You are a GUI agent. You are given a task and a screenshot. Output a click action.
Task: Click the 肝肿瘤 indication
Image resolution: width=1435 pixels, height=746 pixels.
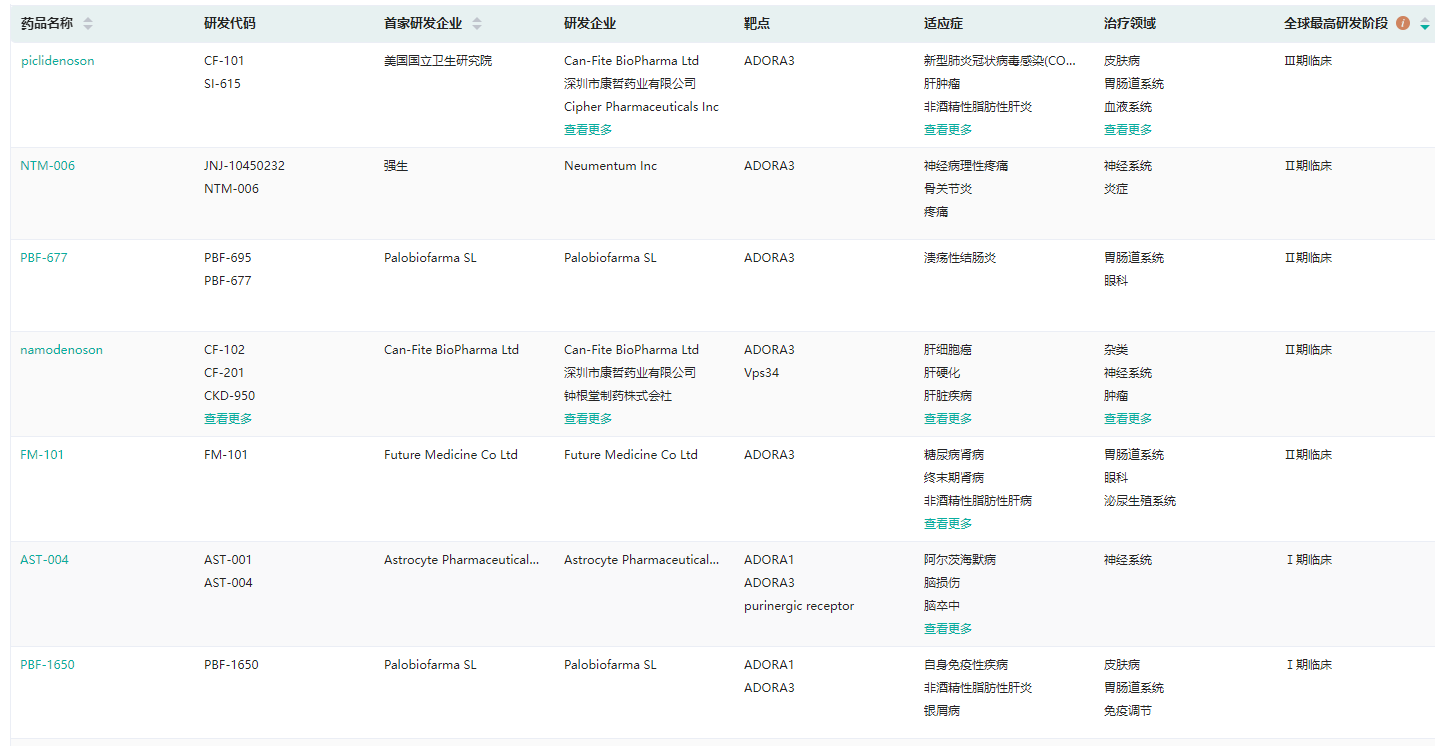pyautogui.click(x=942, y=84)
